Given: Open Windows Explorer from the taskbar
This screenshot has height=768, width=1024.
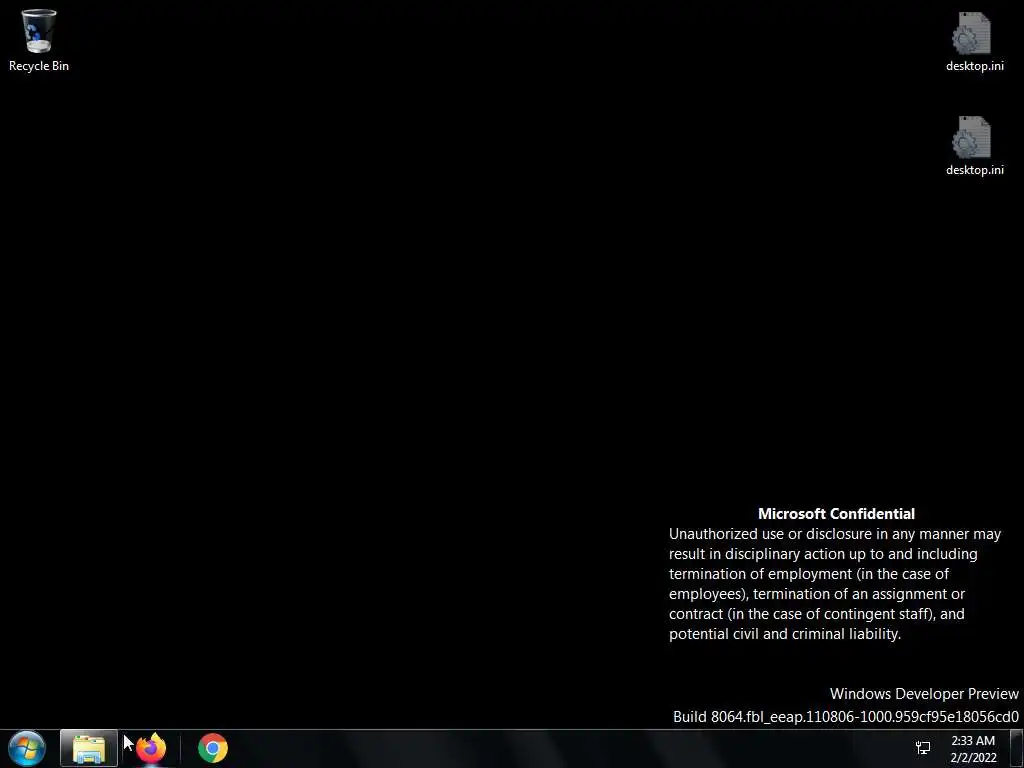Looking at the screenshot, I should 89,748.
